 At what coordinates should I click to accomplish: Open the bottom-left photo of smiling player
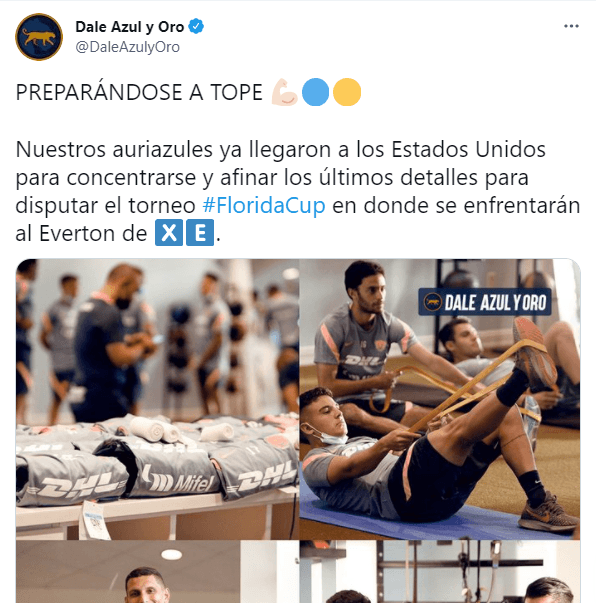pos(157,572)
